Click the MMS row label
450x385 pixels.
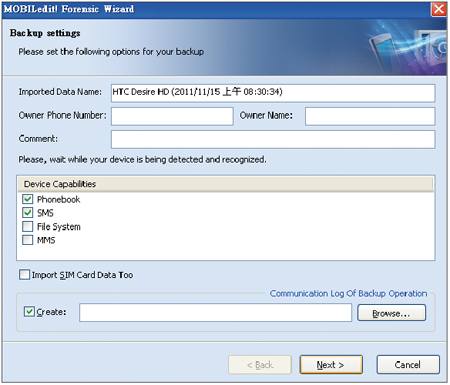pos(46,240)
